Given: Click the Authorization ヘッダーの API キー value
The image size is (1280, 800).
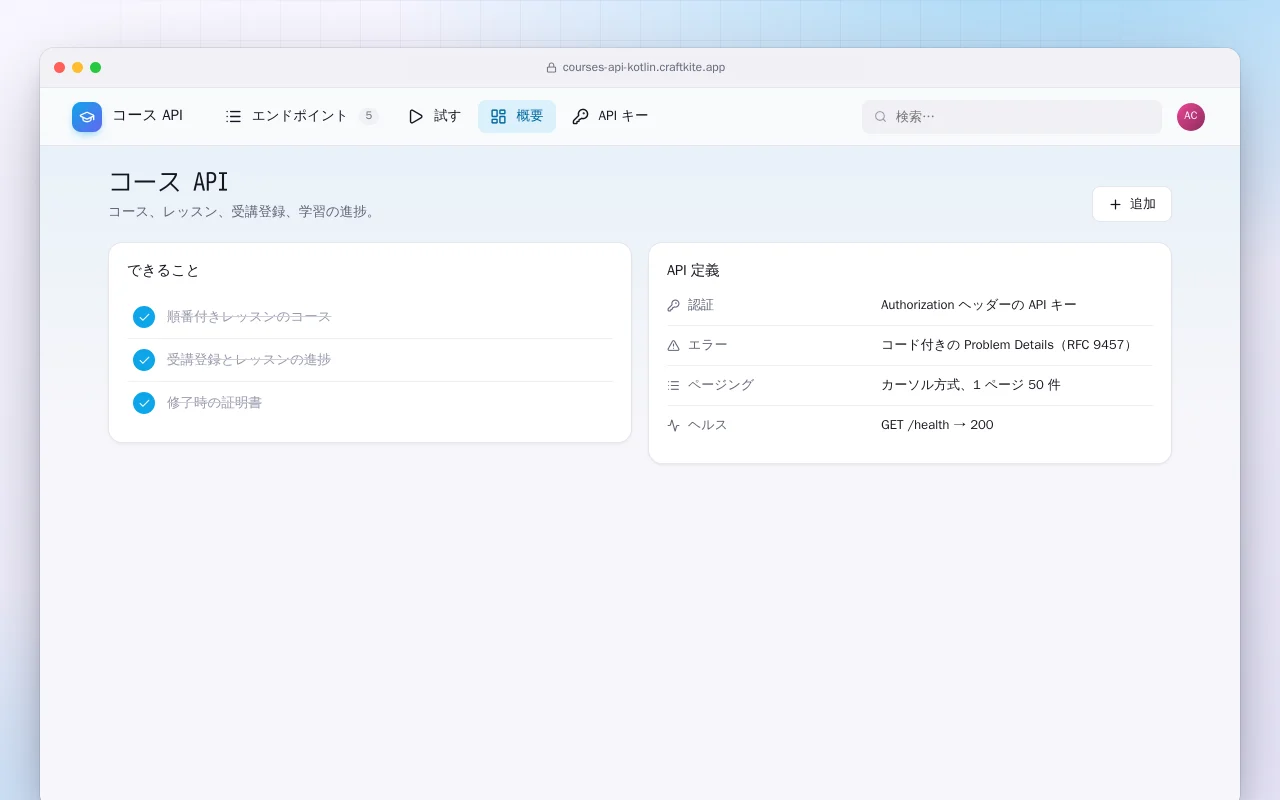Looking at the screenshot, I should 979,305.
